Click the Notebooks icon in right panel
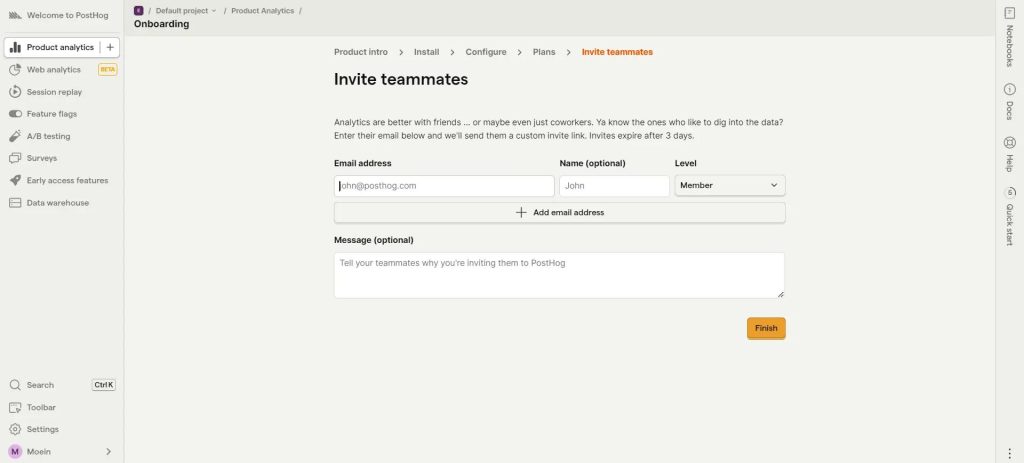 pos(1009,12)
